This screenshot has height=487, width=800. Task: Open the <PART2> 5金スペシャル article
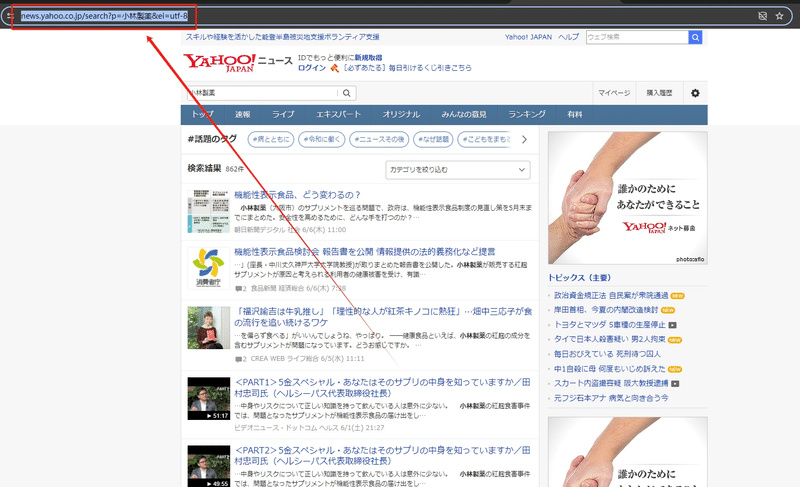pos(382,455)
